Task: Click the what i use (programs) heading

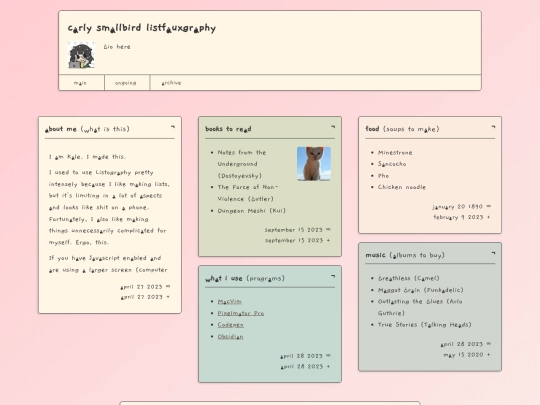Action: click(x=245, y=278)
